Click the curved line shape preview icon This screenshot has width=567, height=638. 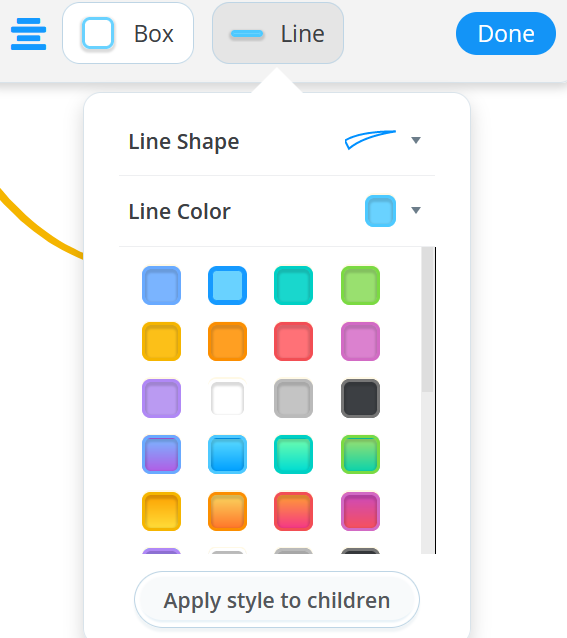tap(370, 140)
